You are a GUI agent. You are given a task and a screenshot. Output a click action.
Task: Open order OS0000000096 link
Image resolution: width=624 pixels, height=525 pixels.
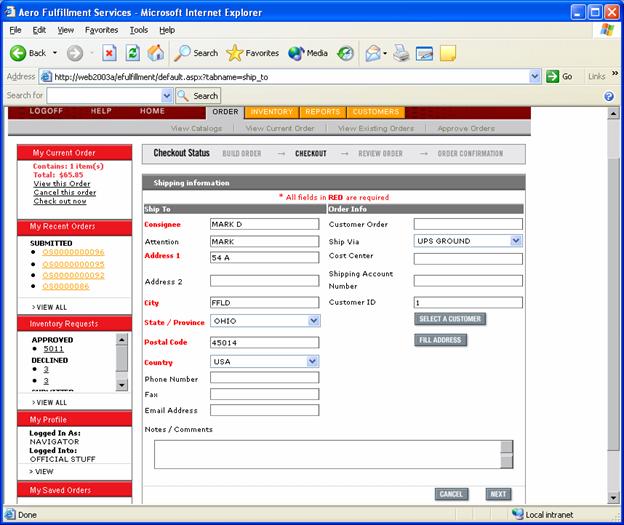click(x=73, y=252)
